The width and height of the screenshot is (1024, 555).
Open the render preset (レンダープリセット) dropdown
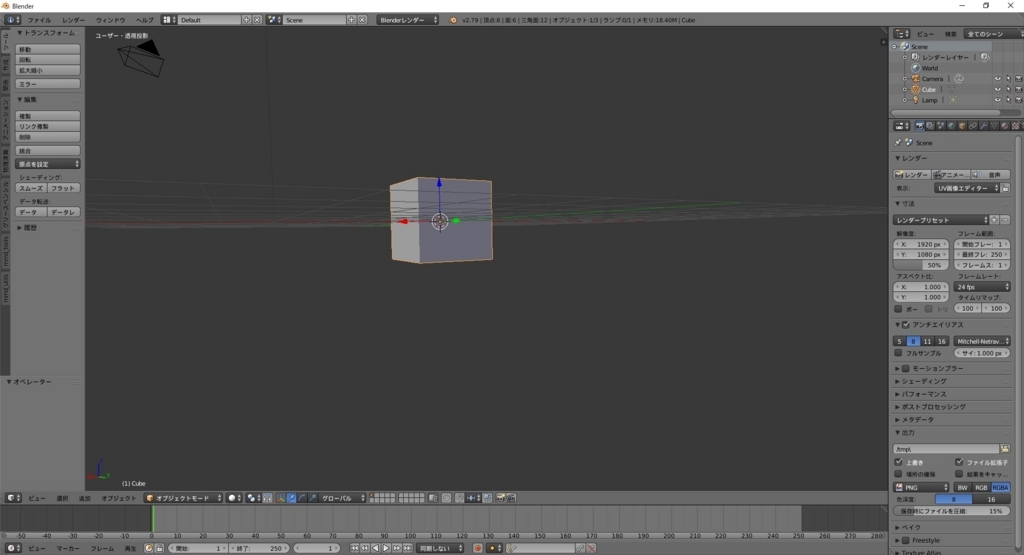(941, 220)
